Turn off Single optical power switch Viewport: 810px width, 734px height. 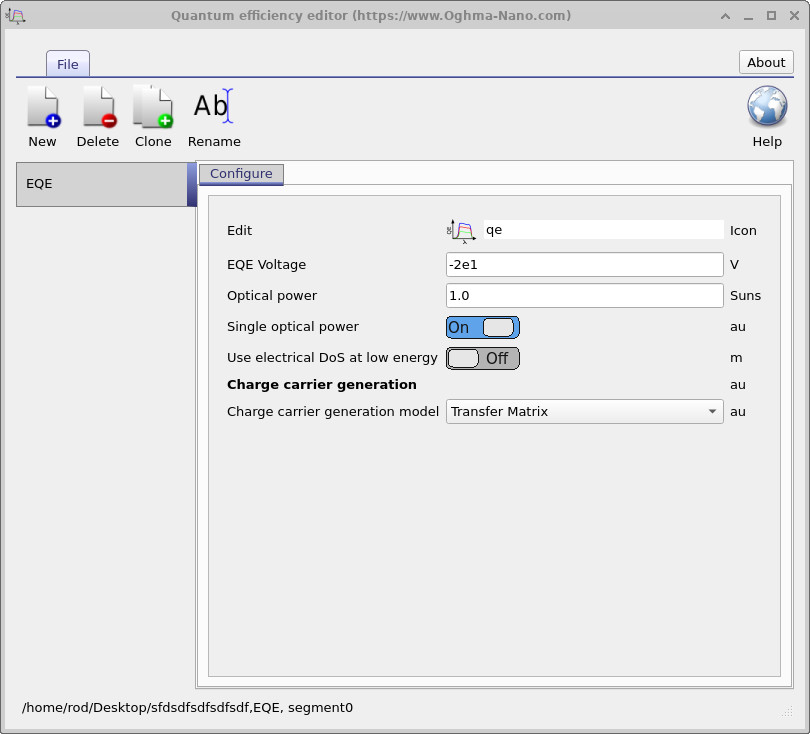coord(482,327)
